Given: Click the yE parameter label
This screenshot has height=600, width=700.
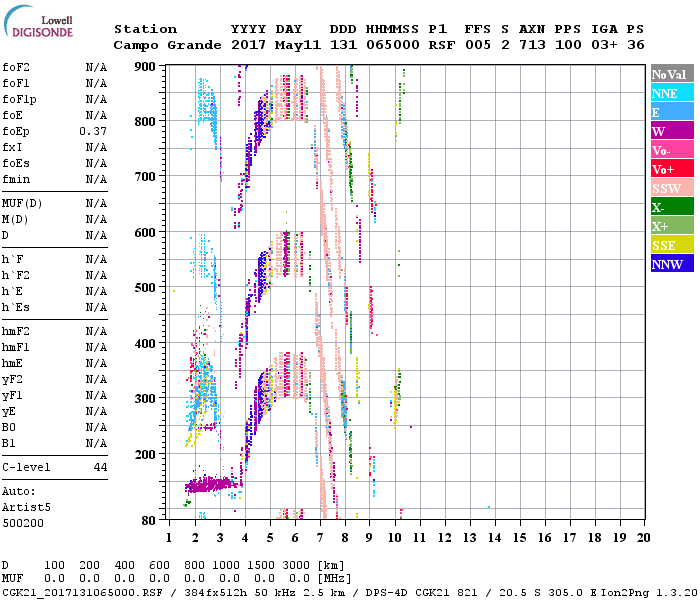Looking at the screenshot, I should 8,412.
